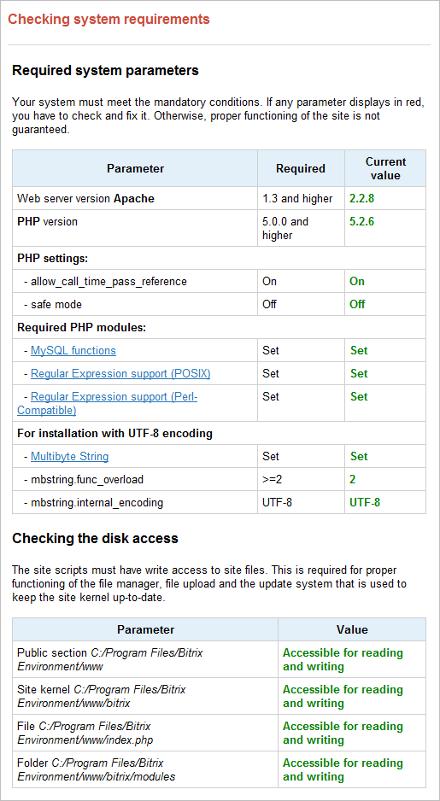Click the index.php file path cell
The image size is (440, 801).
[146, 733]
